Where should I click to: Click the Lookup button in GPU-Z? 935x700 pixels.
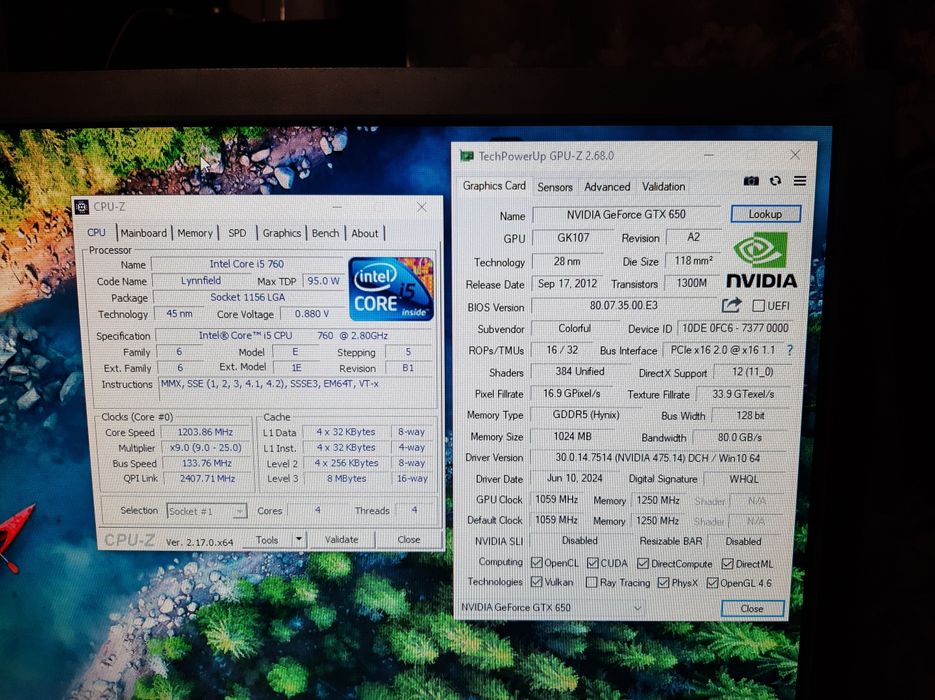tap(766, 214)
